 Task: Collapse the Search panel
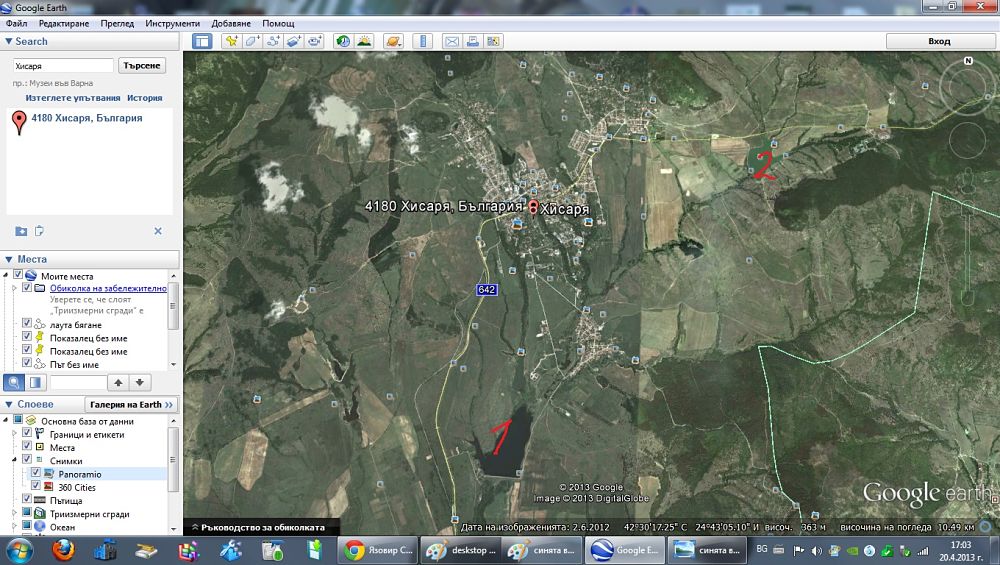pos(9,41)
